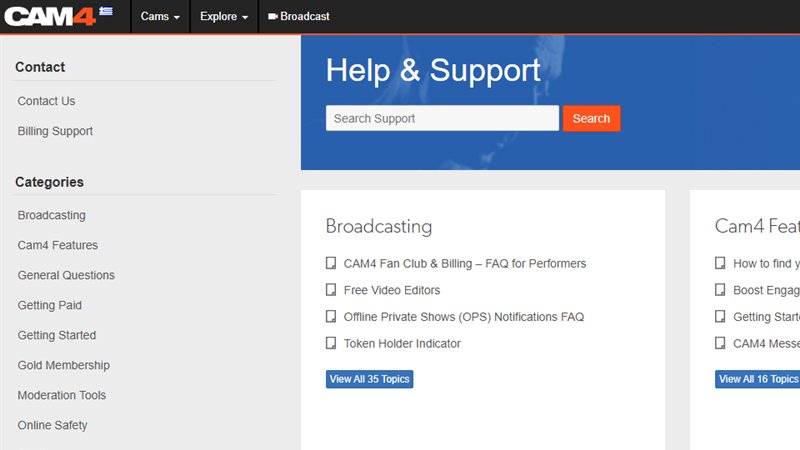Open the Getting Started category
800x450 pixels.
pyautogui.click(x=57, y=335)
